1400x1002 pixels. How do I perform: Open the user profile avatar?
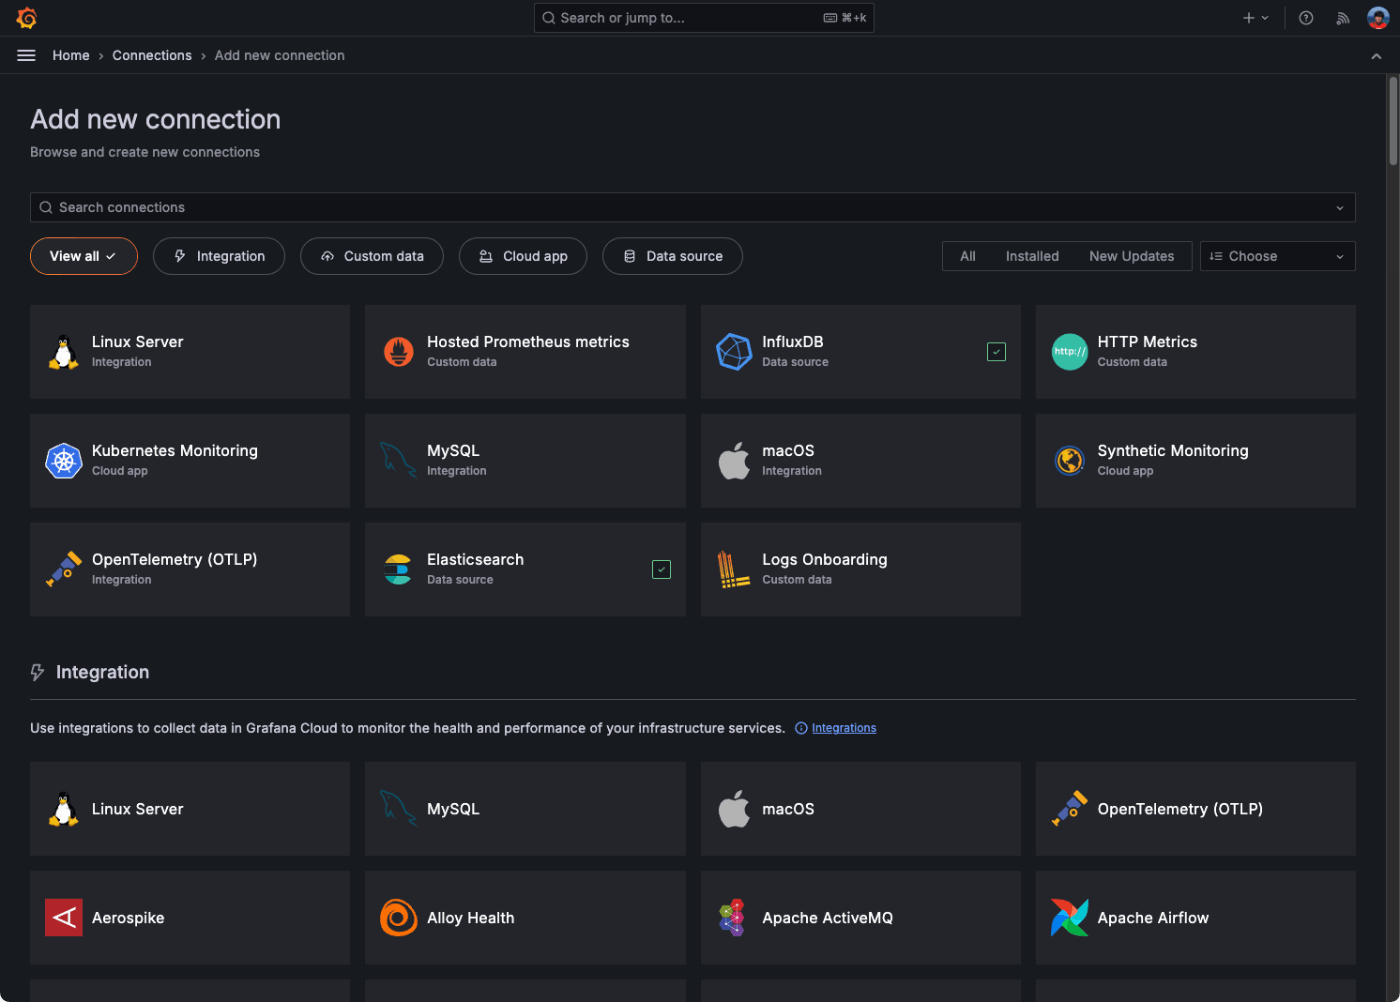[x=1378, y=18]
